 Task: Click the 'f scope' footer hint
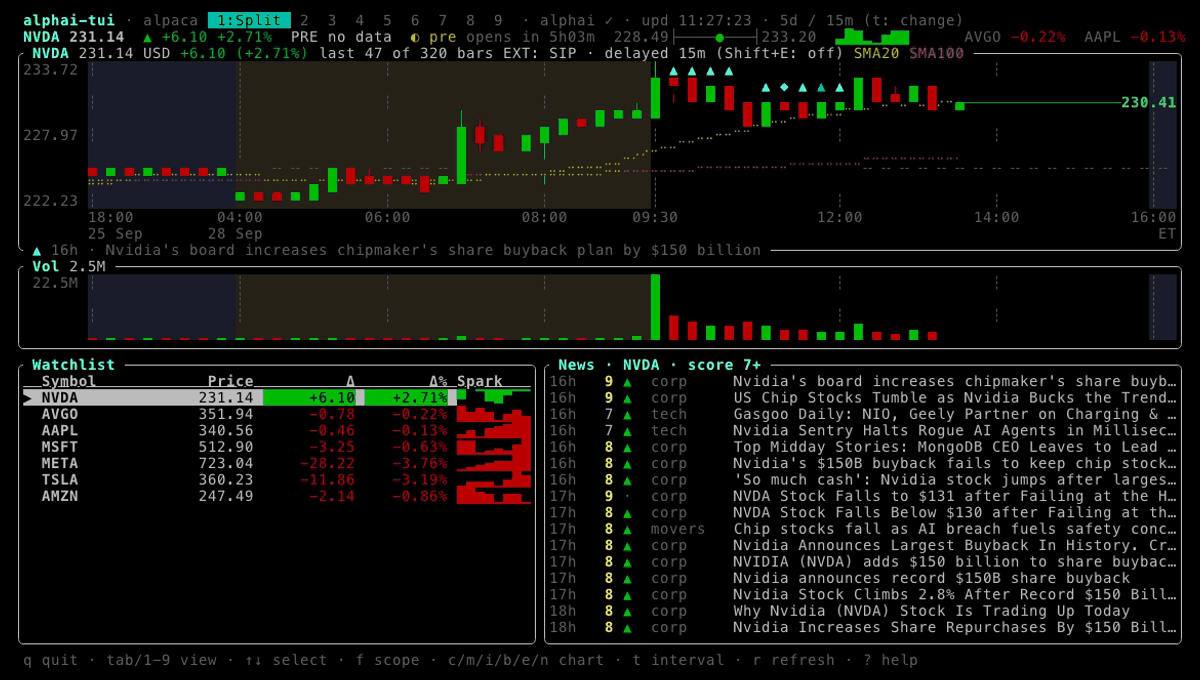(387, 660)
